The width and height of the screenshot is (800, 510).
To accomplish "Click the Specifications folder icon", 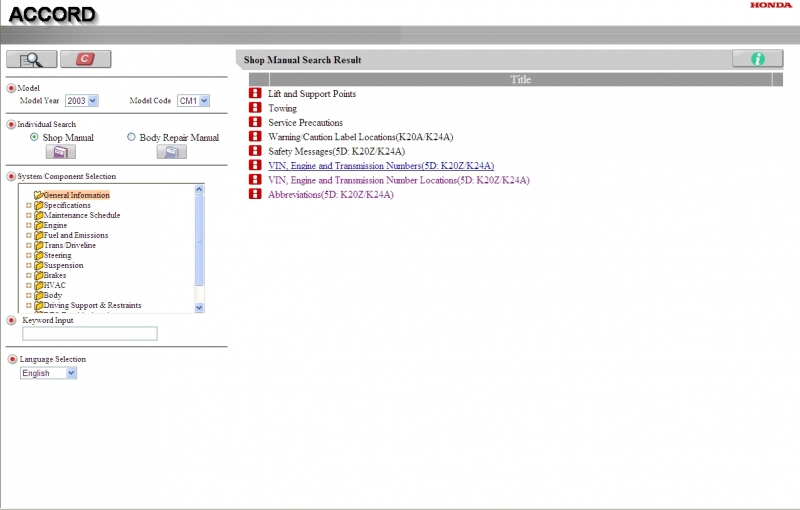I will 38,205.
